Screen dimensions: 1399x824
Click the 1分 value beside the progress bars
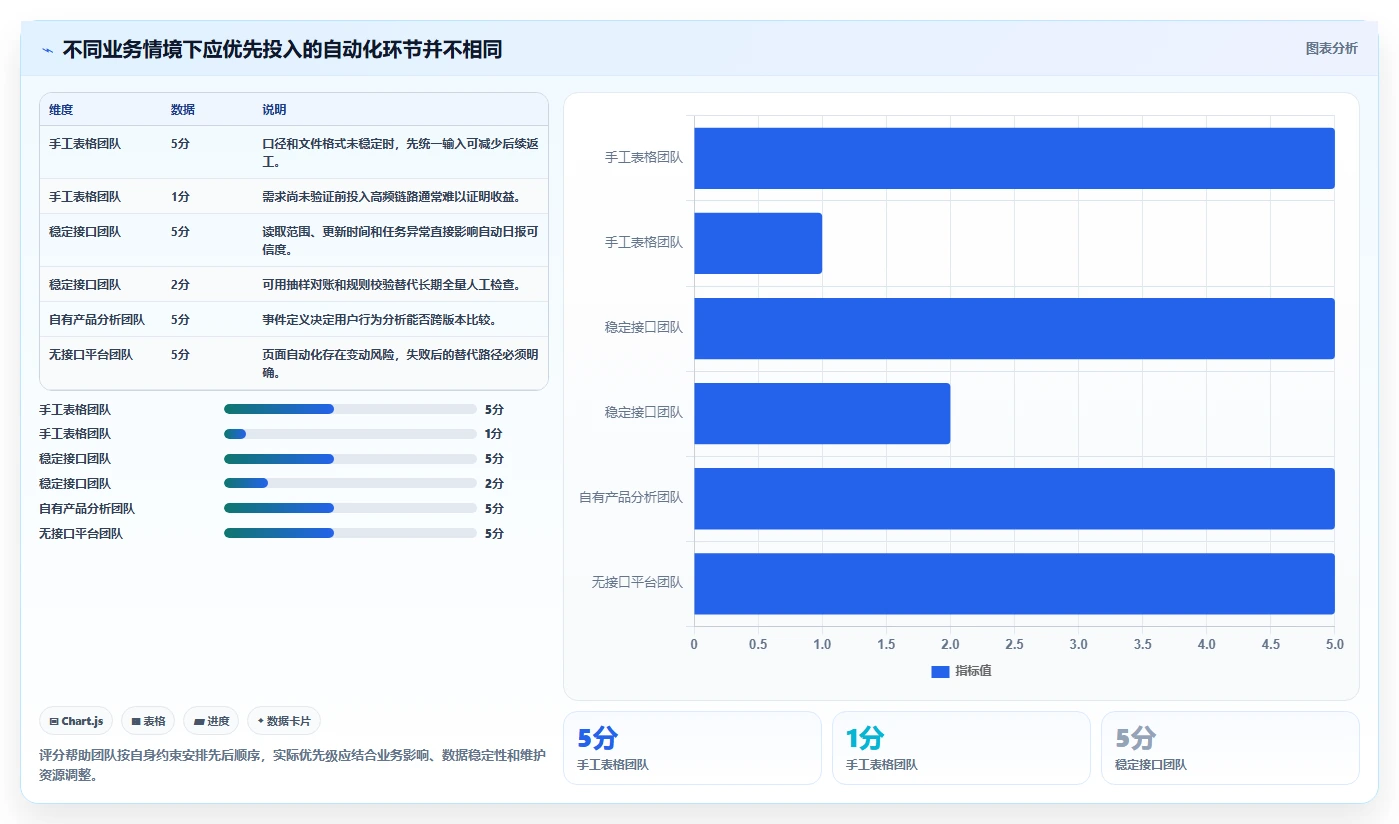(493, 434)
